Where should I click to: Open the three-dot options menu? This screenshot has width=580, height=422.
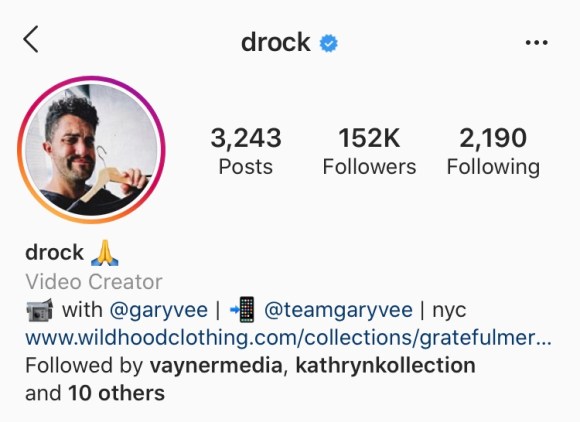(x=536, y=43)
